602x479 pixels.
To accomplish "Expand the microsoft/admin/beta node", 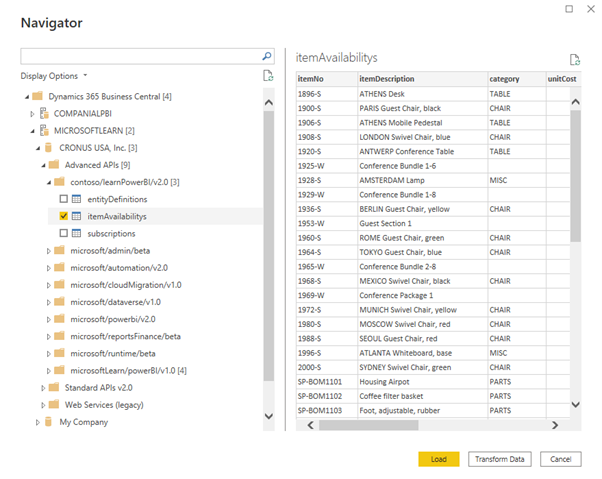I will point(48,251).
